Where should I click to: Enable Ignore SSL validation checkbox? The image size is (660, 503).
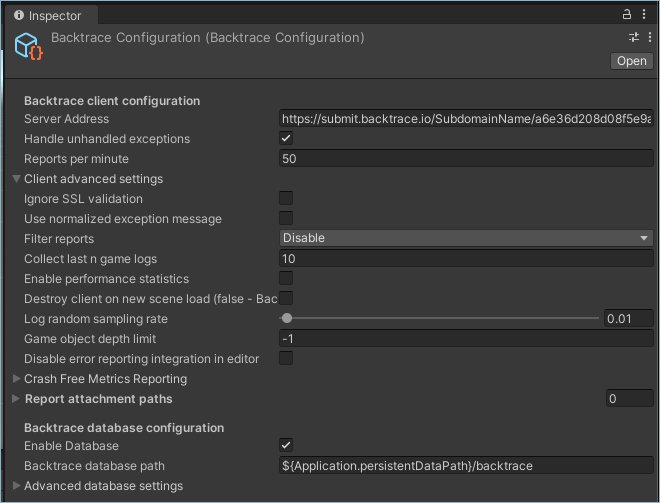286,198
